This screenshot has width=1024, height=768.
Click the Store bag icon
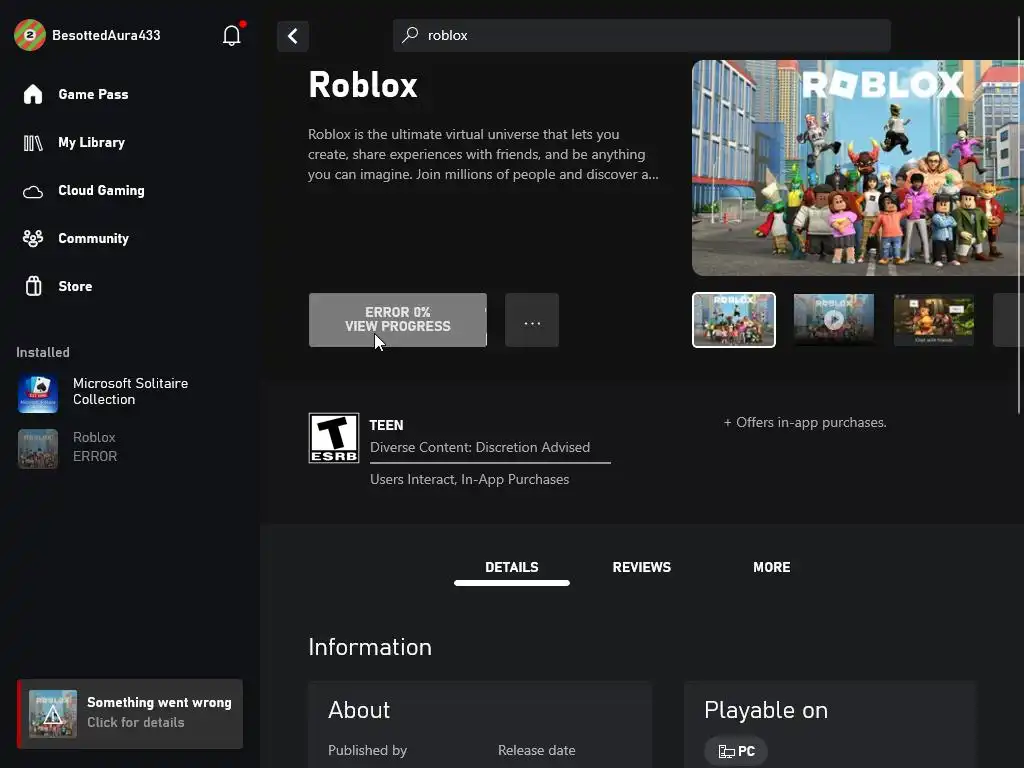coord(33,286)
